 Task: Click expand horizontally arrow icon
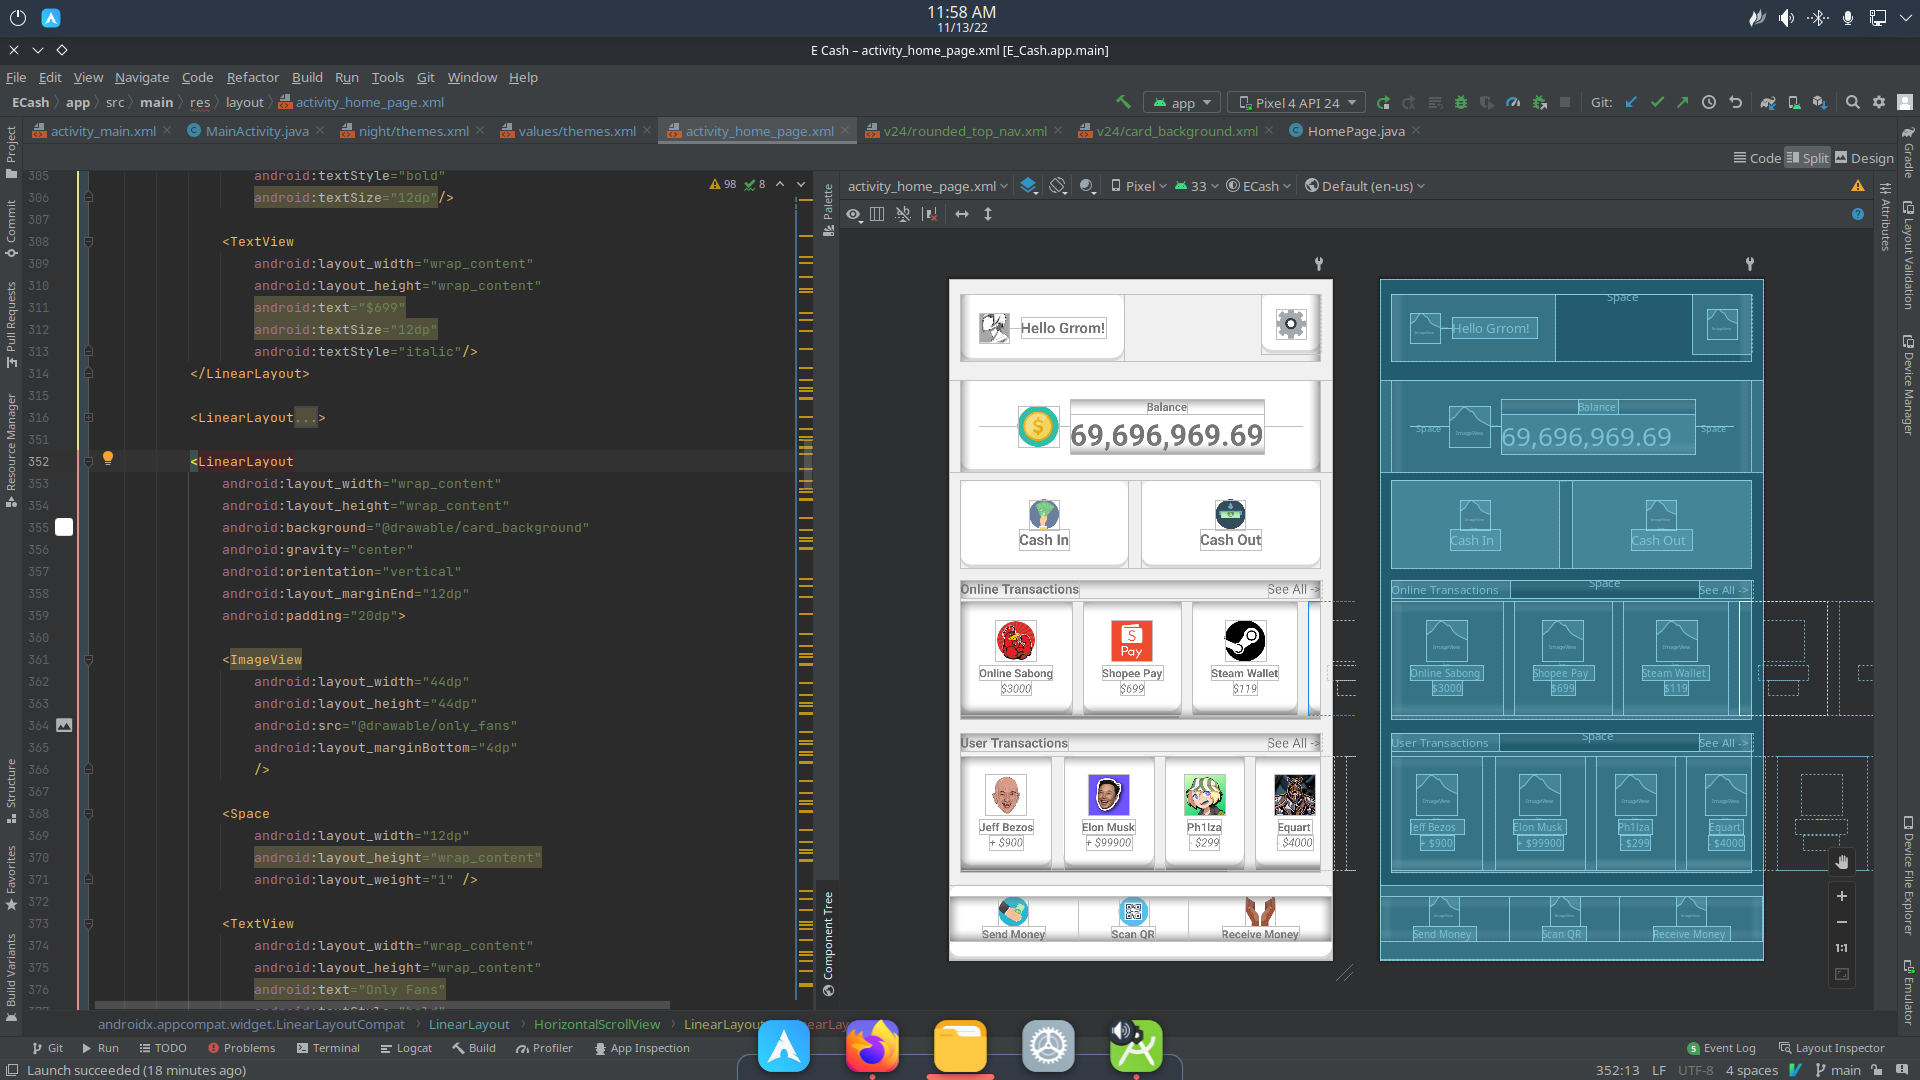click(x=962, y=214)
